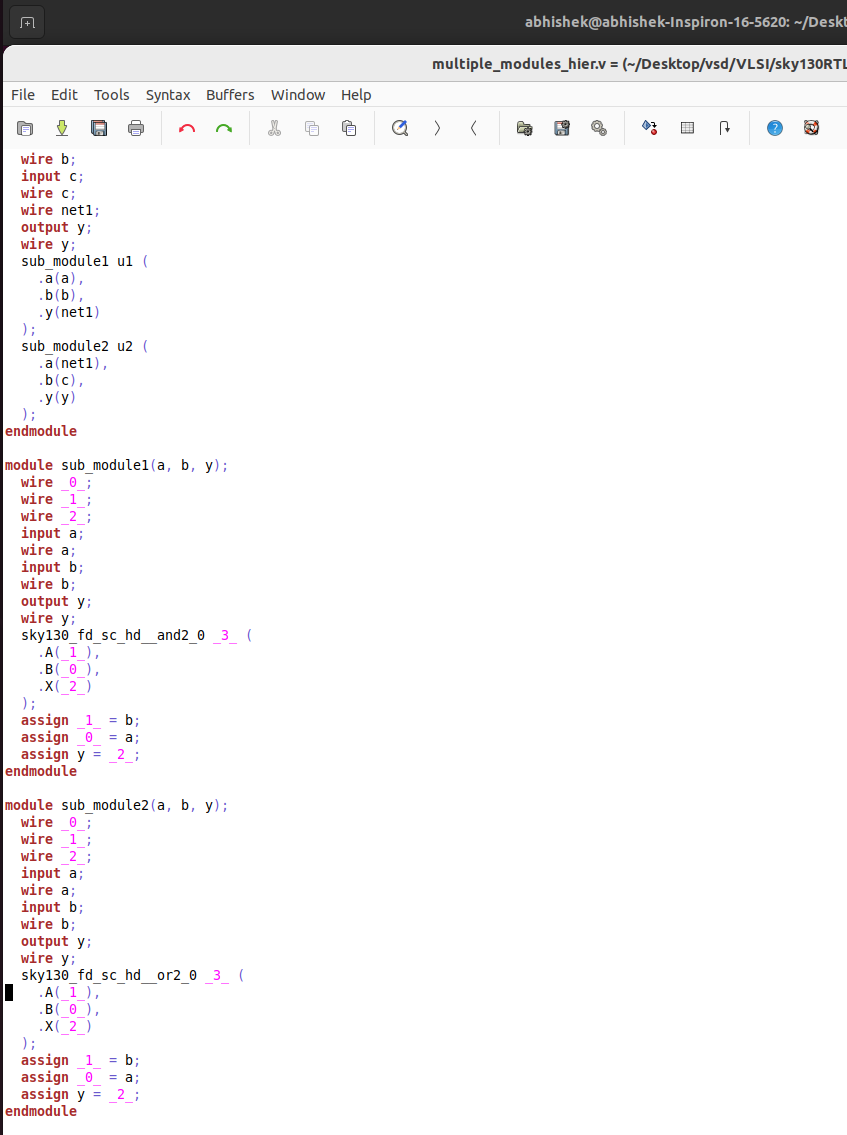Image resolution: width=847 pixels, height=1135 pixels.
Task: Save all open buffers
Action: [99, 128]
